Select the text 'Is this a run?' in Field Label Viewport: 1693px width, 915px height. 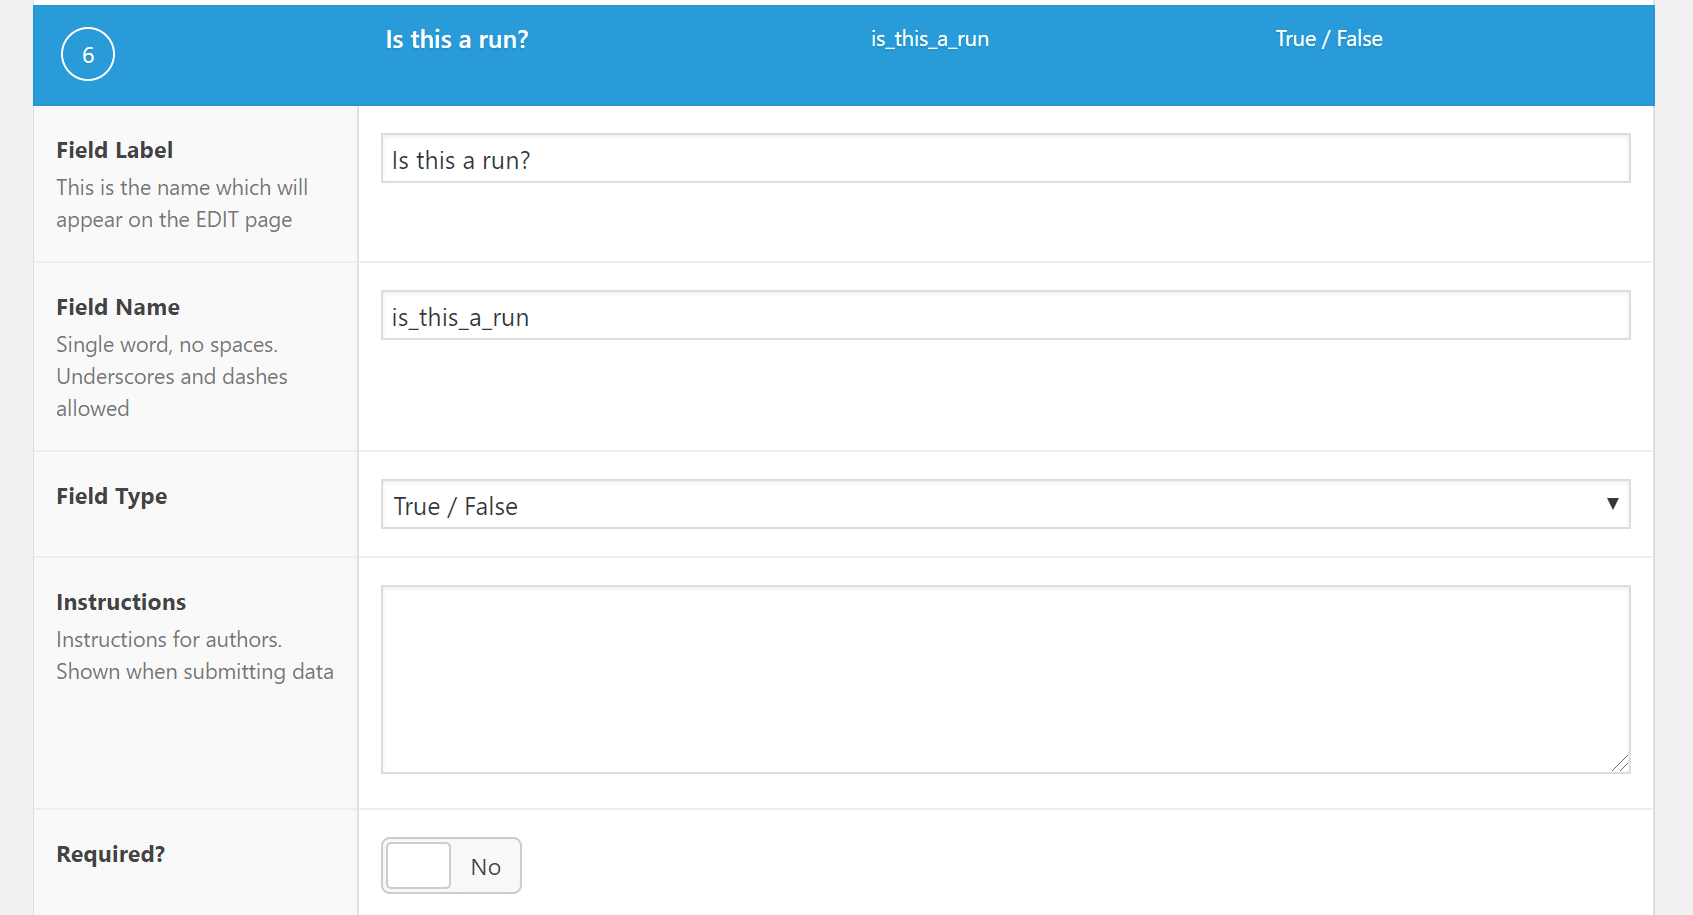(x=460, y=159)
